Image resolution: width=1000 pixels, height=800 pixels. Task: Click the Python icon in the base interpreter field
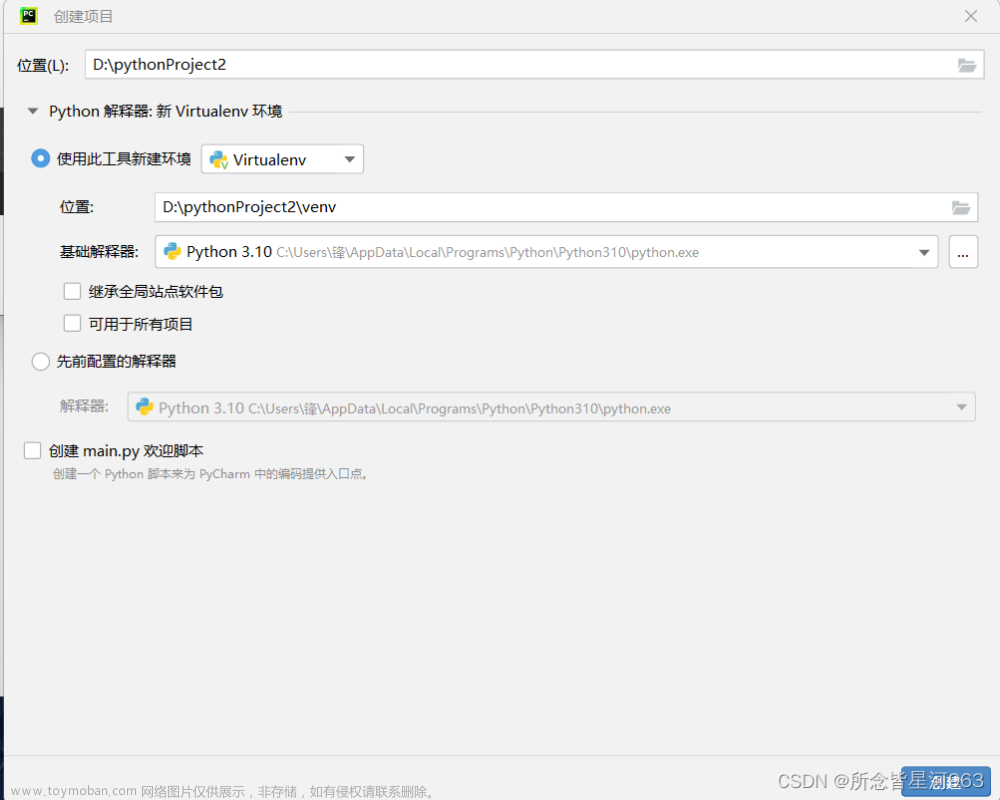[x=172, y=251]
